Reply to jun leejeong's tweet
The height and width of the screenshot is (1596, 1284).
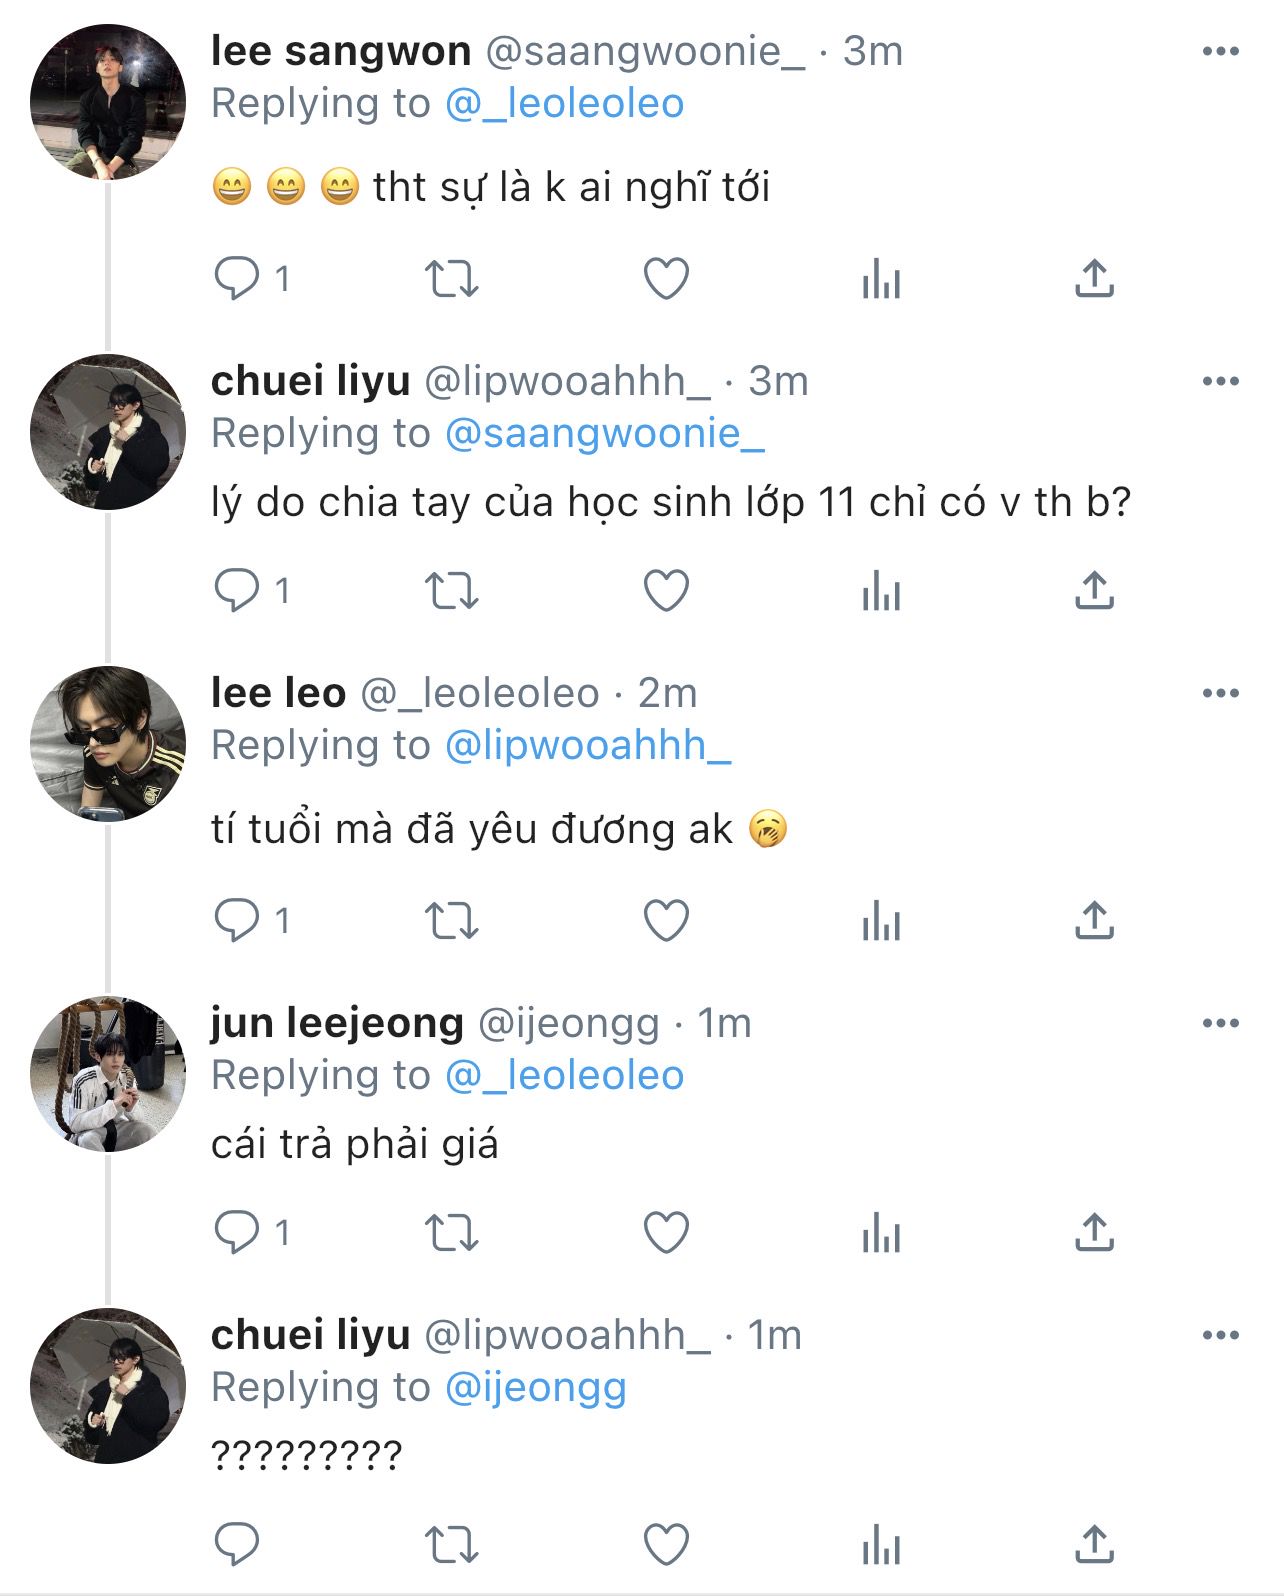click(237, 1232)
